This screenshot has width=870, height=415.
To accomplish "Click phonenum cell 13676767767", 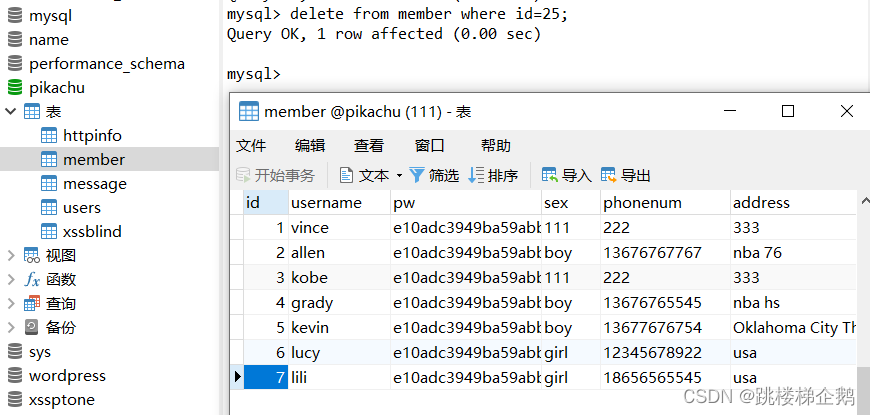I will (666, 253).
